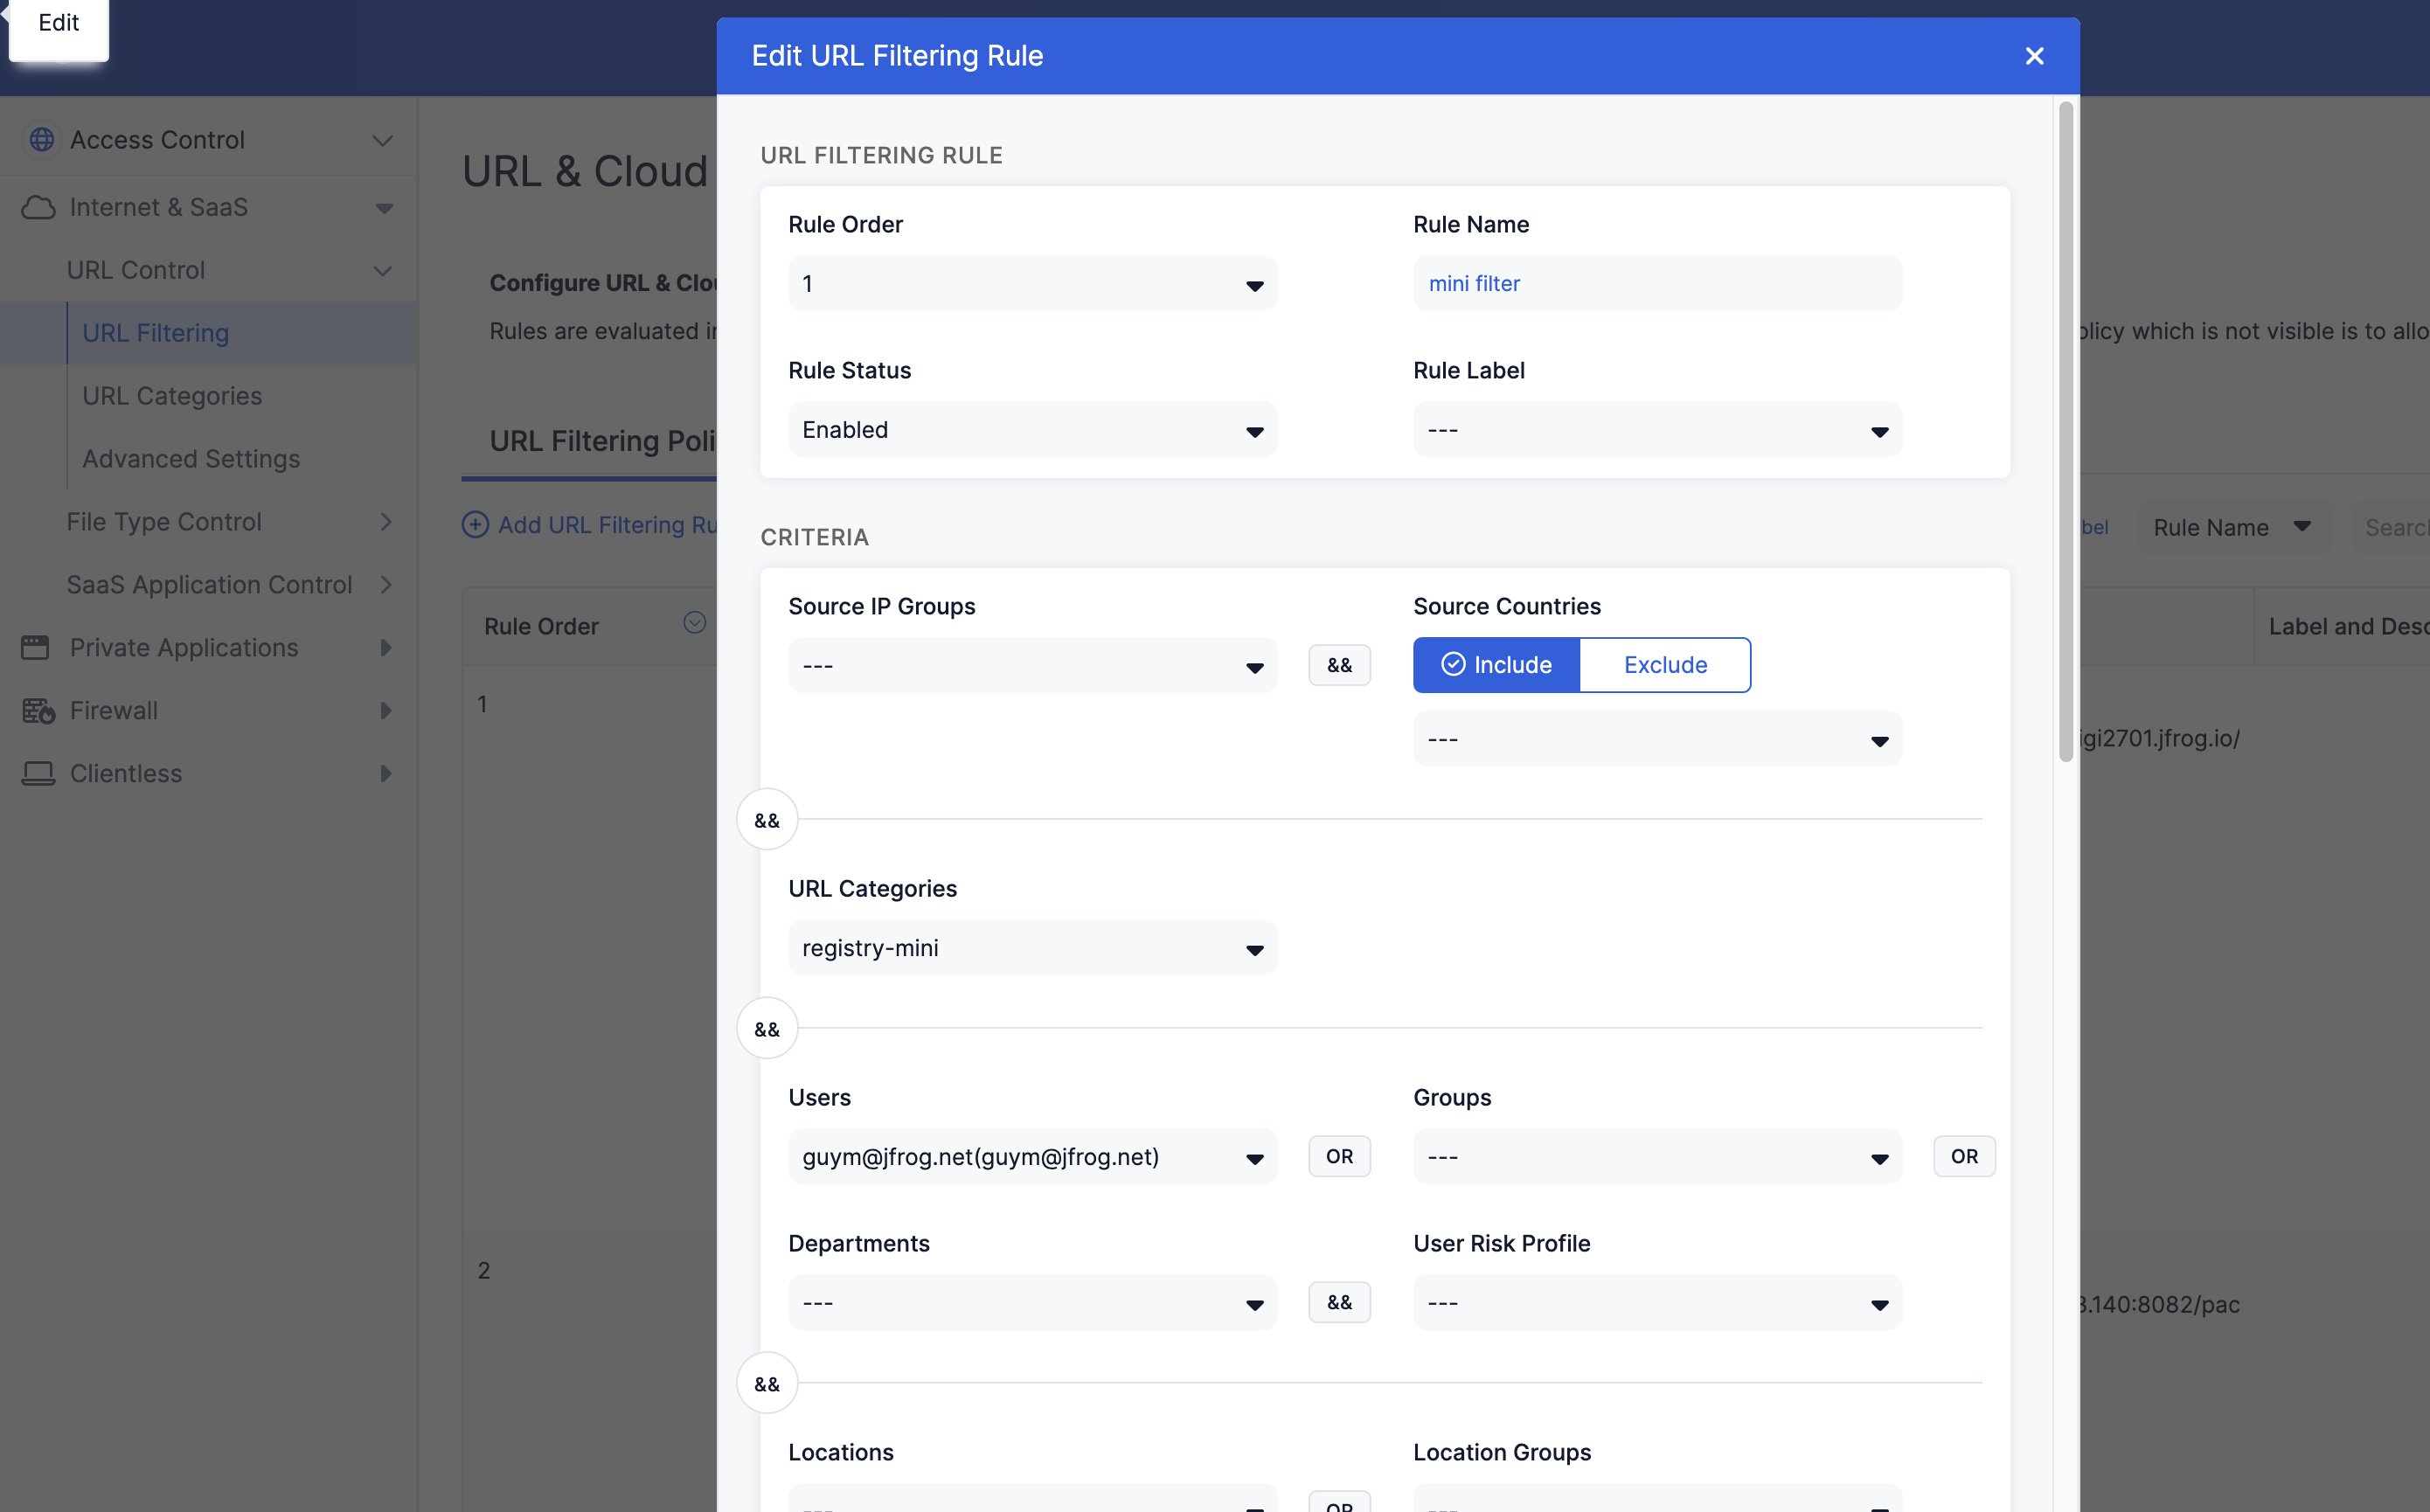Click the Rule Order column sort icon
The height and width of the screenshot is (1512, 2430).
point(694,623)
